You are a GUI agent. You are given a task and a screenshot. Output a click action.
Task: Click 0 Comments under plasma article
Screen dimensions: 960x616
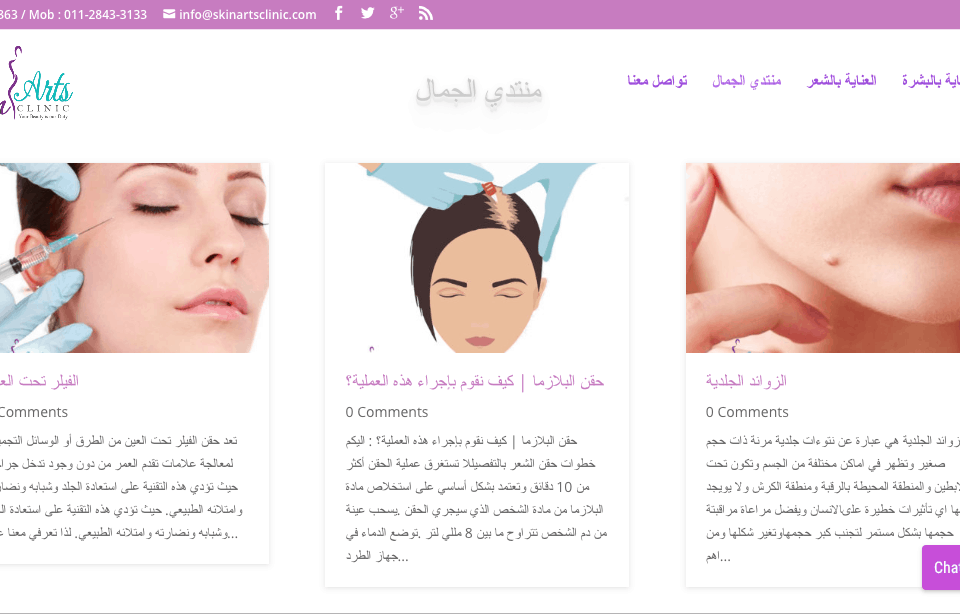tap(386, 412)
